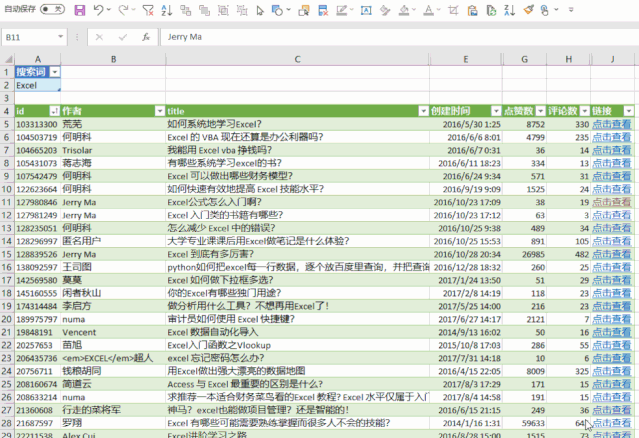Open the title column filter dropdown
This screenshot has width=639, height=438.
tap(423, 111)
